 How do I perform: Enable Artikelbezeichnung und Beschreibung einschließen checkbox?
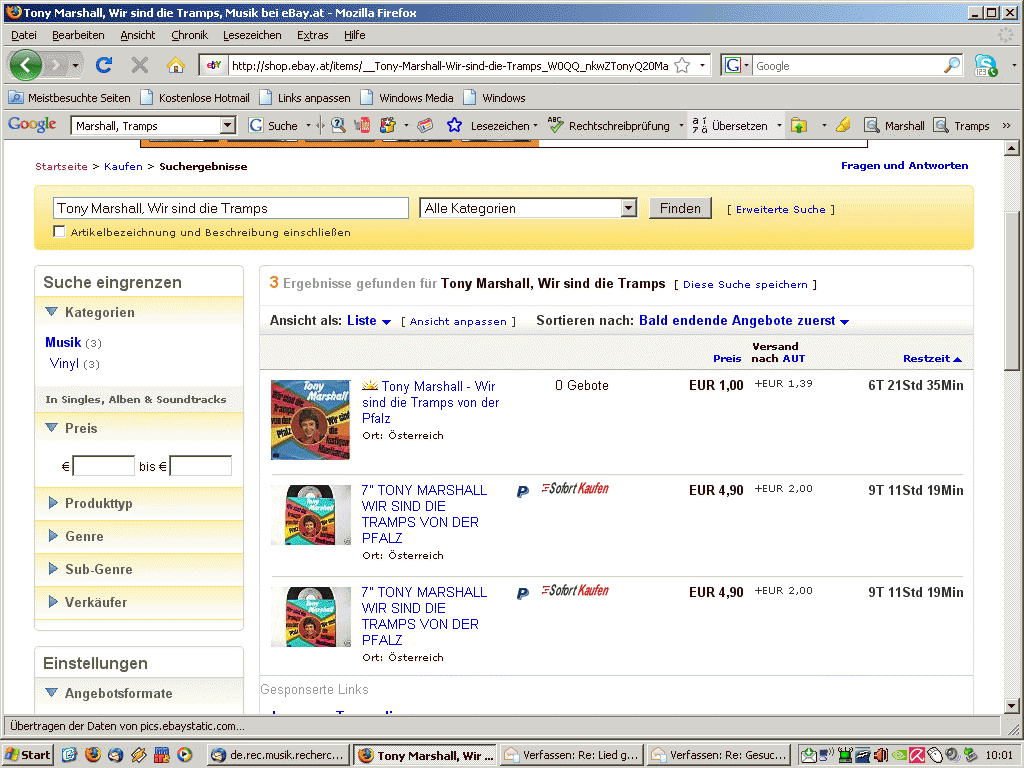59,232
